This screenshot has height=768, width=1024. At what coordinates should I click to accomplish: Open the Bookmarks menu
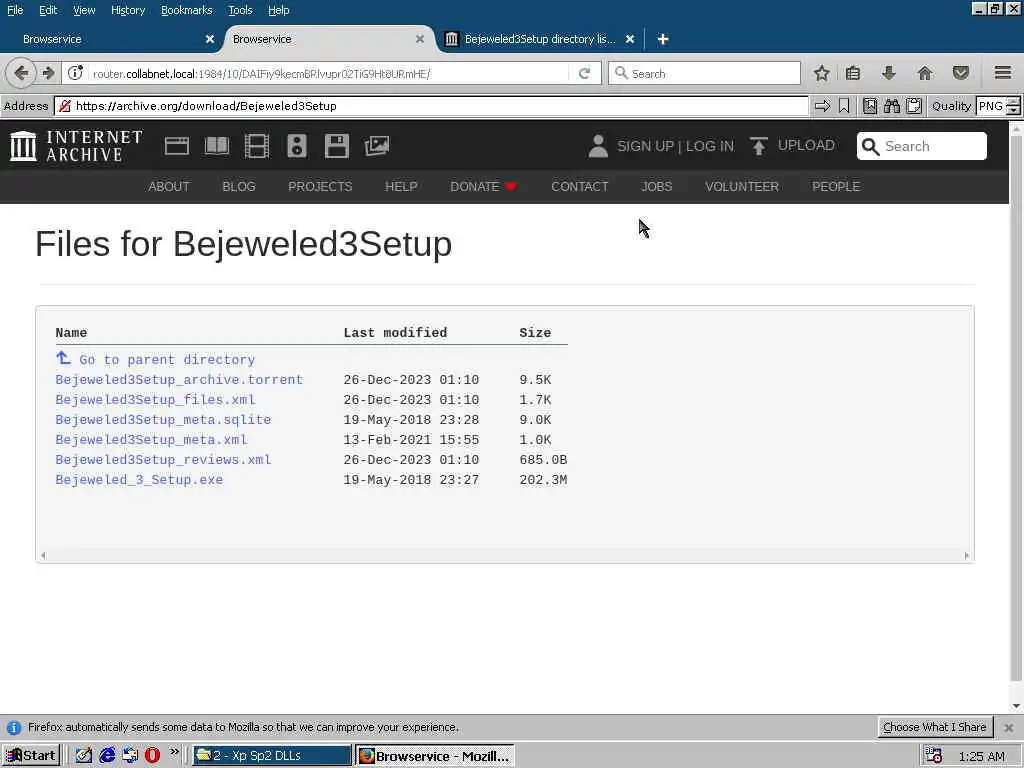pyautogui.click(x=187, y=10)
